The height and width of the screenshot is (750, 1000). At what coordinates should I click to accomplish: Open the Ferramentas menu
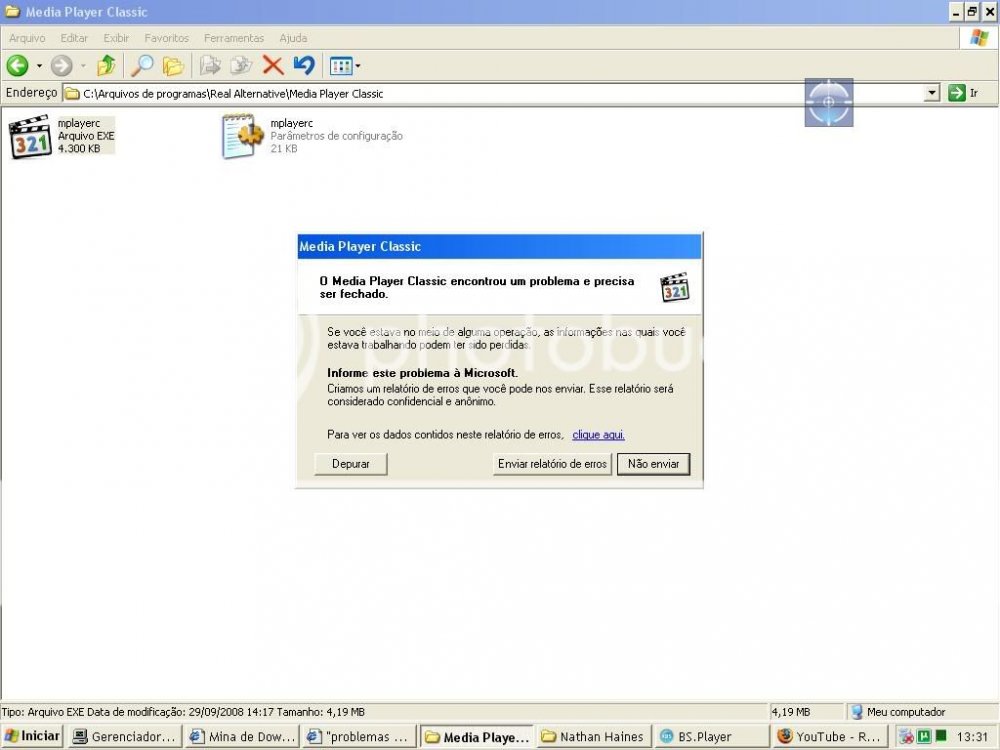(233, 38)
